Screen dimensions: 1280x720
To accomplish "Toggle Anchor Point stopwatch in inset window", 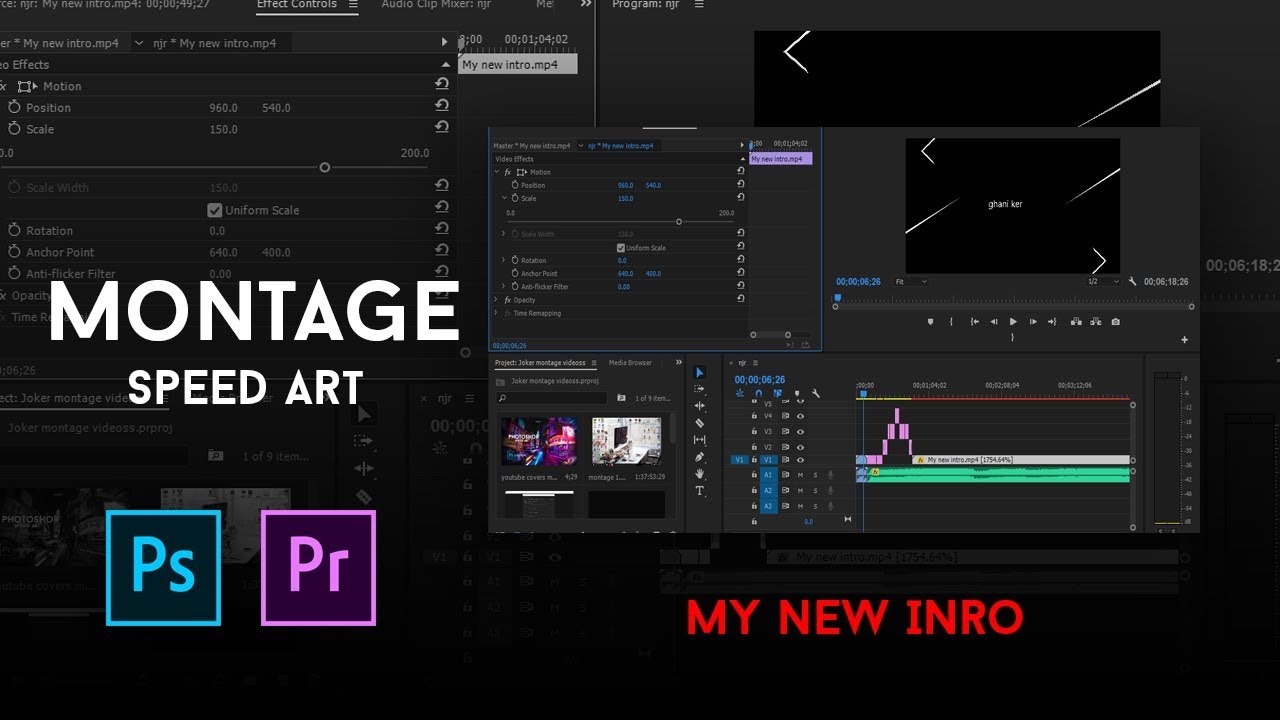I will click(515, 273).
